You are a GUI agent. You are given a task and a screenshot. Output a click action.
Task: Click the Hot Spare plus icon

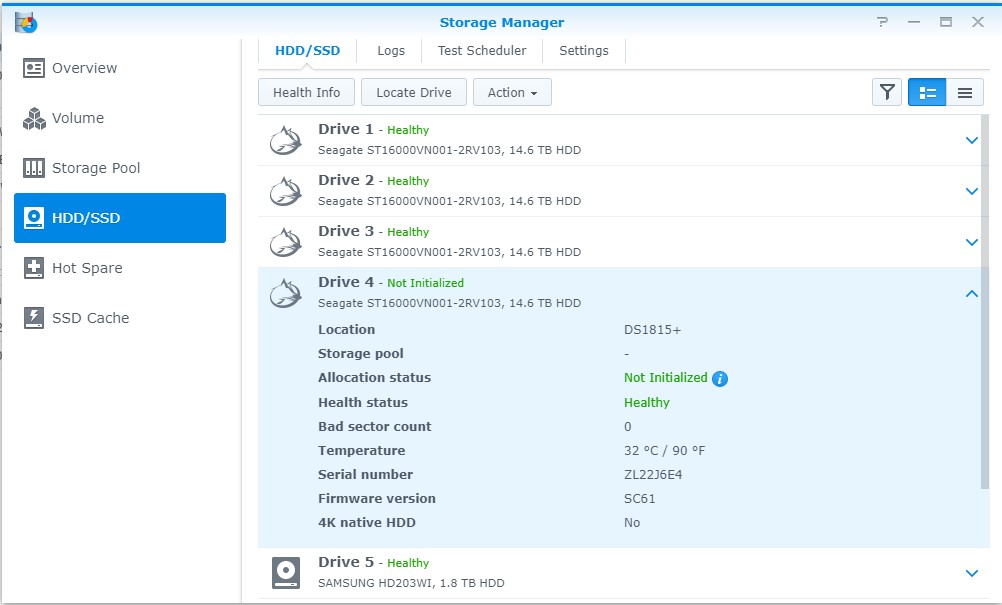coord(34,268)
